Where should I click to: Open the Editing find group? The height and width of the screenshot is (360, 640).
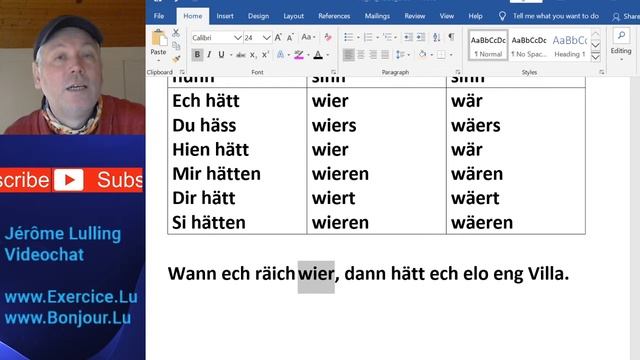(x=621, y=45)
